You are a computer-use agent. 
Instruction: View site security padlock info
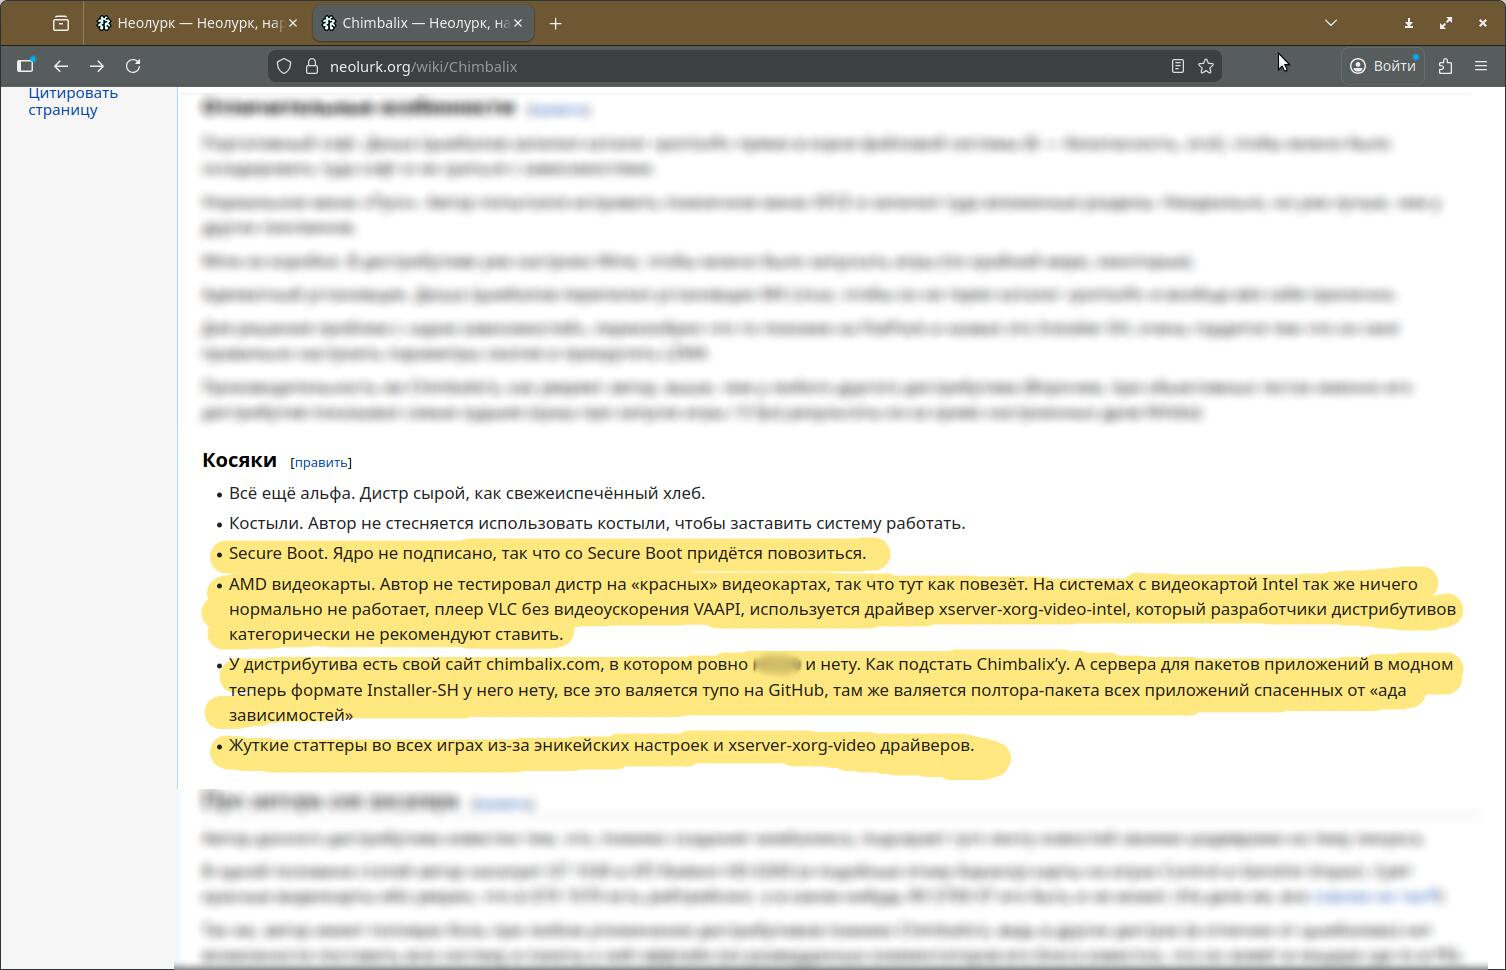tap(311, 66)
